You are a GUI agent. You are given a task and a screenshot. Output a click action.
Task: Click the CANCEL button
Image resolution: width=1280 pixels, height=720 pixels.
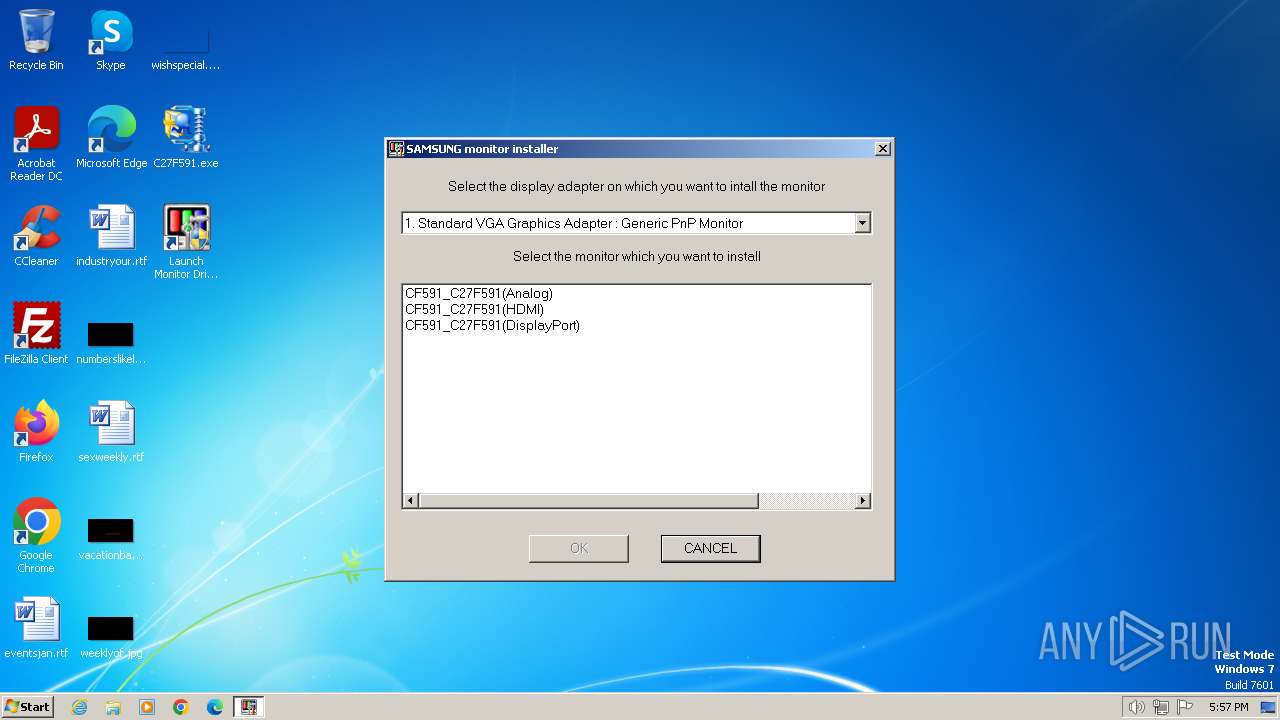coord(710,548)
